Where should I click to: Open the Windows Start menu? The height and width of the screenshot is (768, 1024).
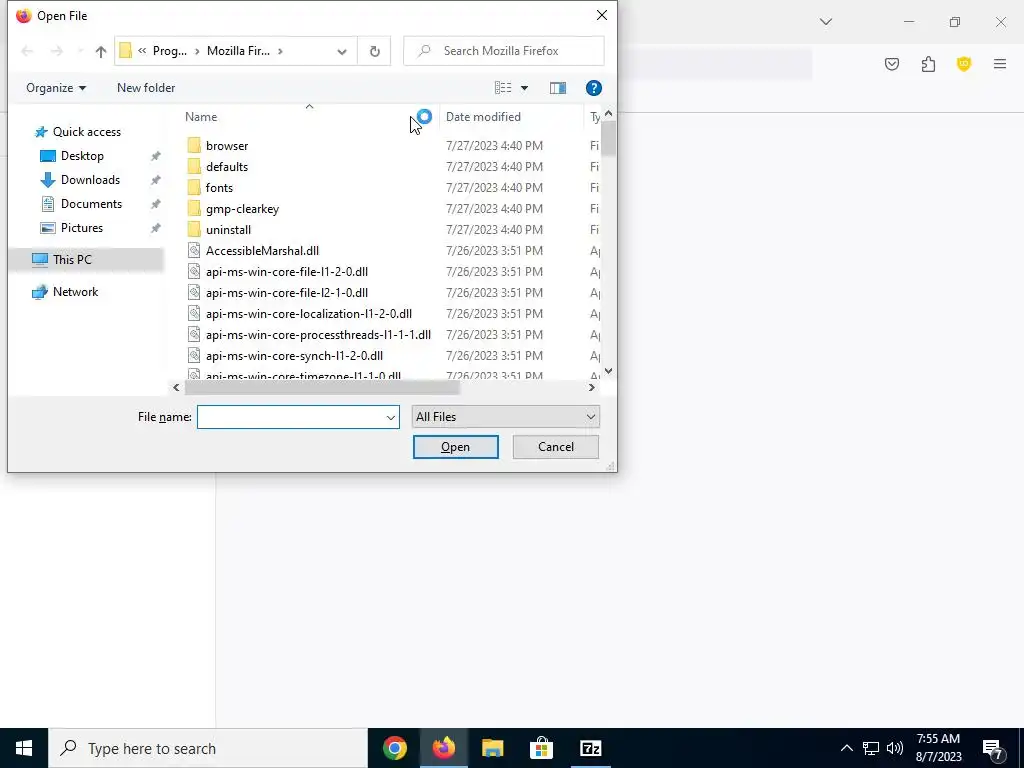click(24, 748)
